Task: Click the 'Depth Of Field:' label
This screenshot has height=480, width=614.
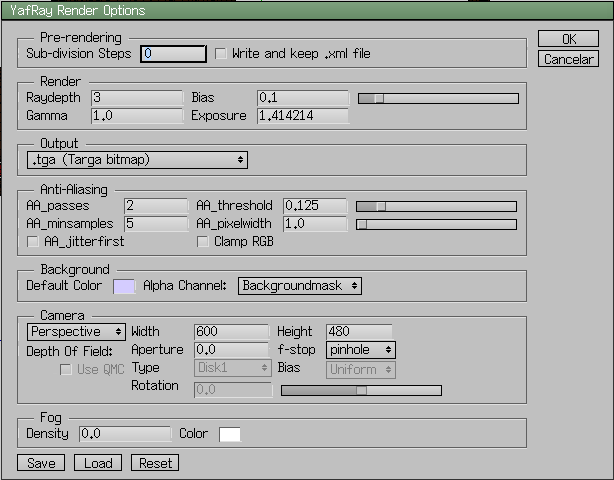Action: coord(69,352)
